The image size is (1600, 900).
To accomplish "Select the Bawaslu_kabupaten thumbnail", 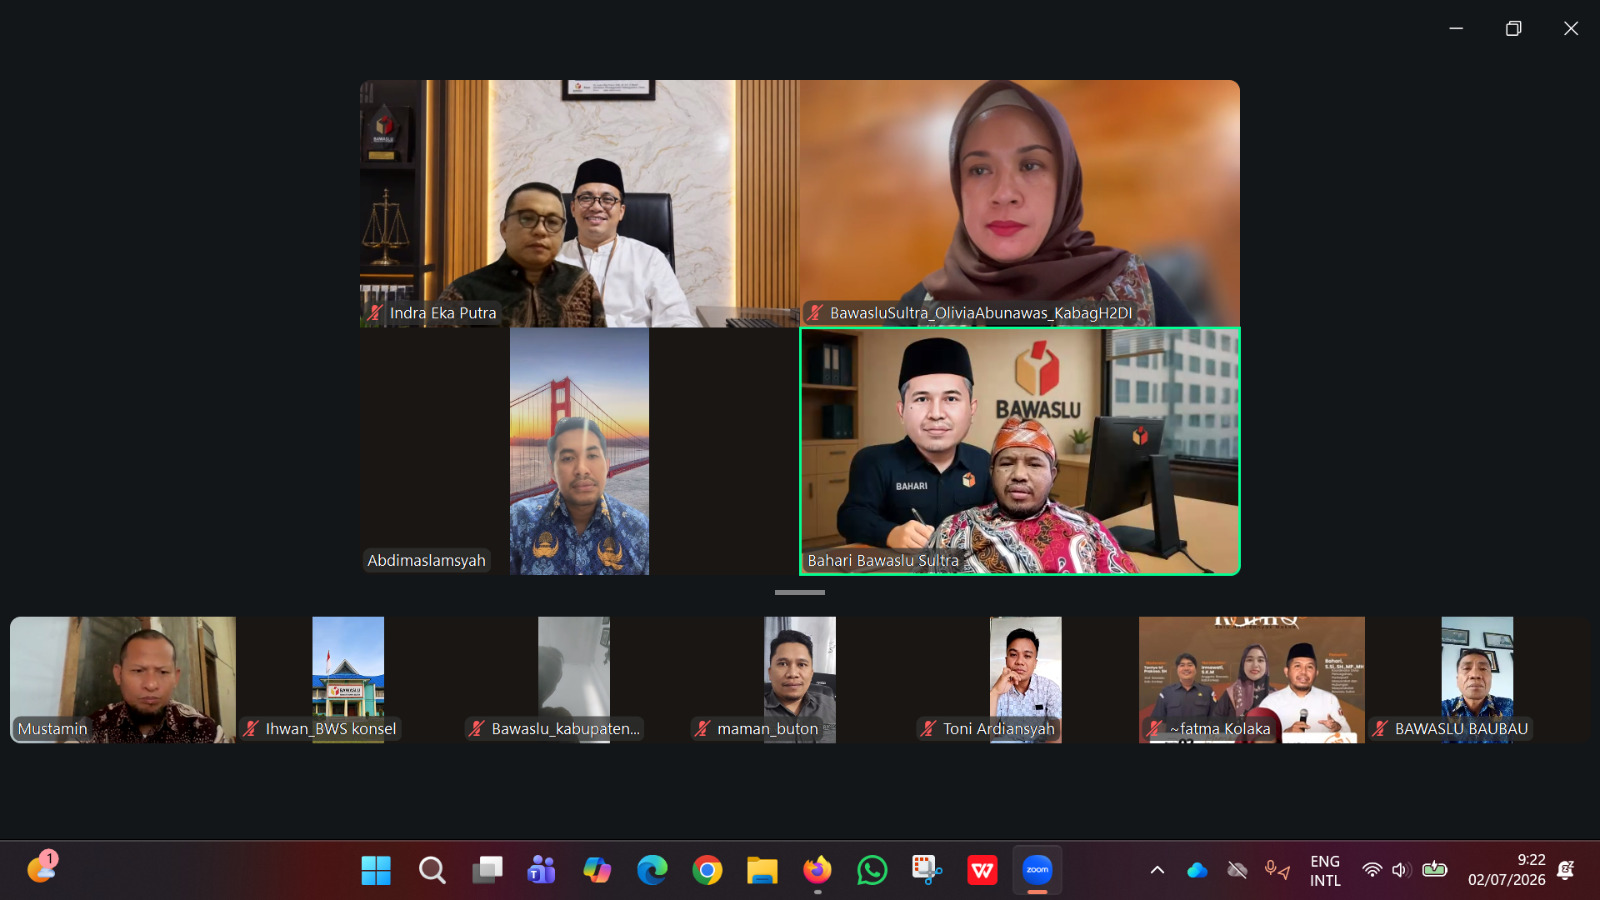I will coord(574,680).
